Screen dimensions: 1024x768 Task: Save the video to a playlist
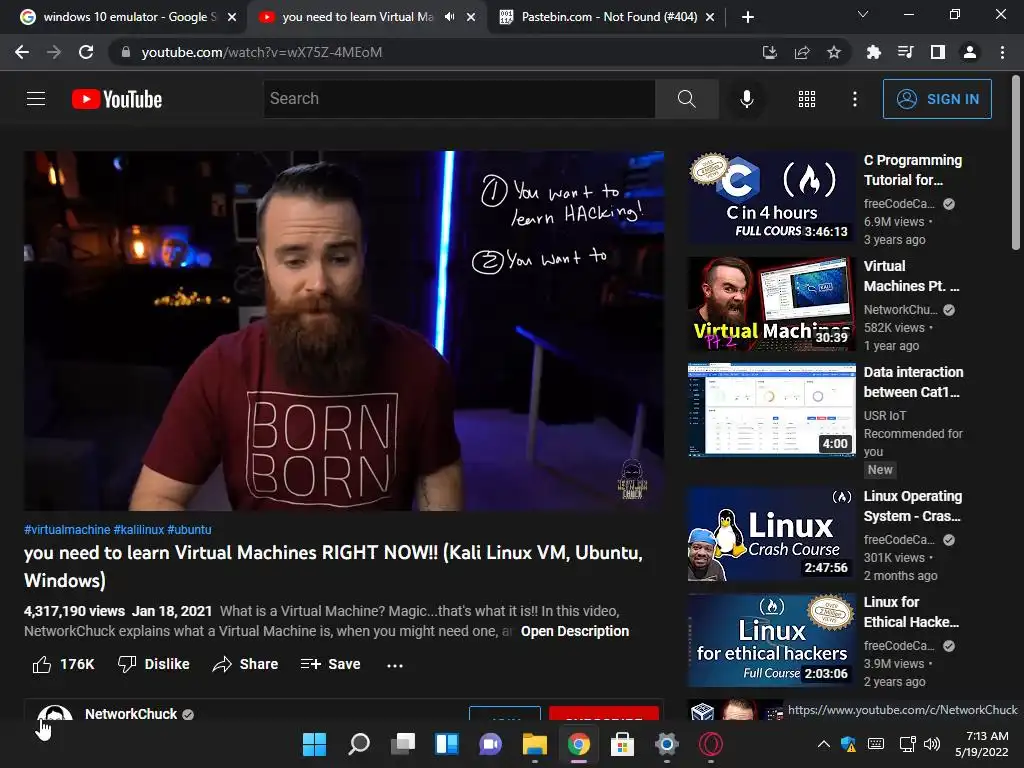330,664
